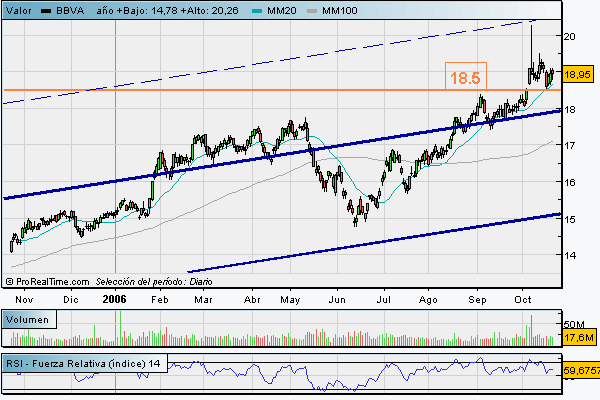600x400 pixels.
Task: Click the BBVA black legend swatch
Action: 46,11
